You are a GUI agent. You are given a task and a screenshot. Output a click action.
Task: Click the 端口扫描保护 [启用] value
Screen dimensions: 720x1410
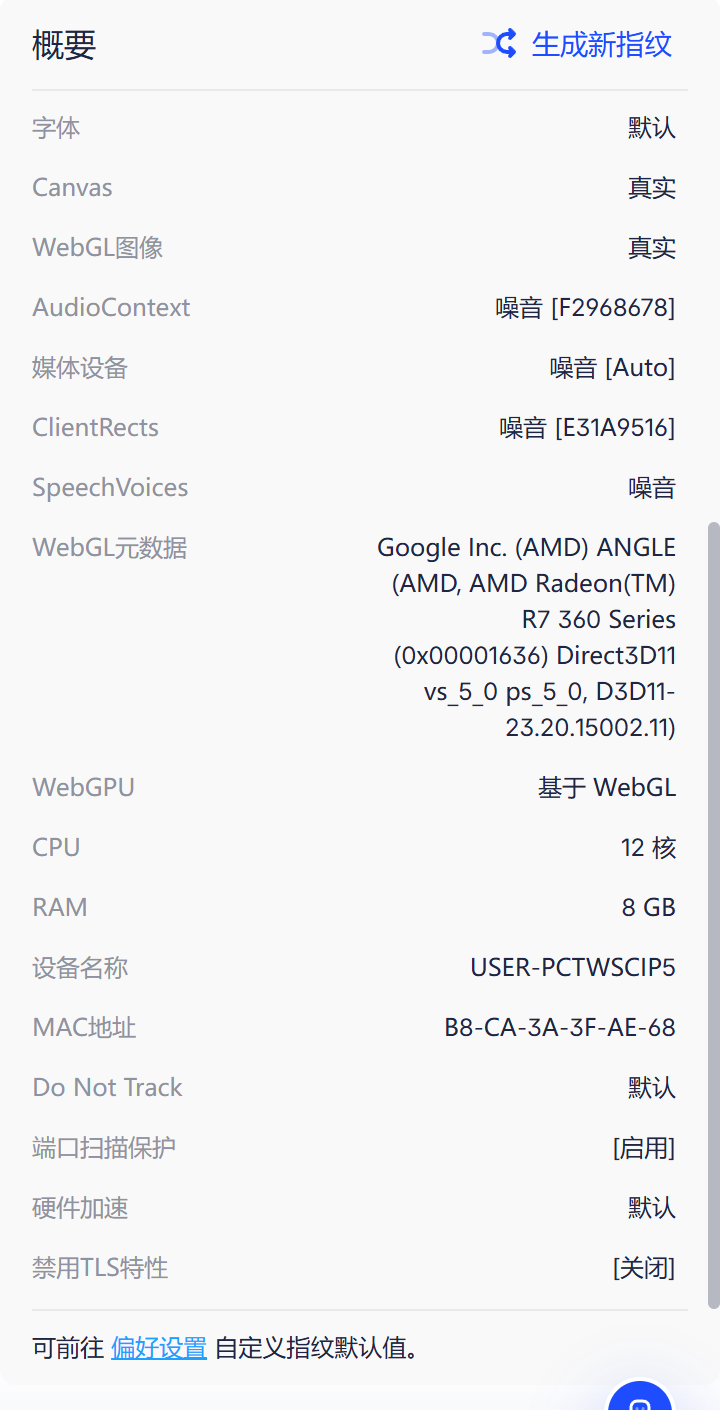[644, 1148]
